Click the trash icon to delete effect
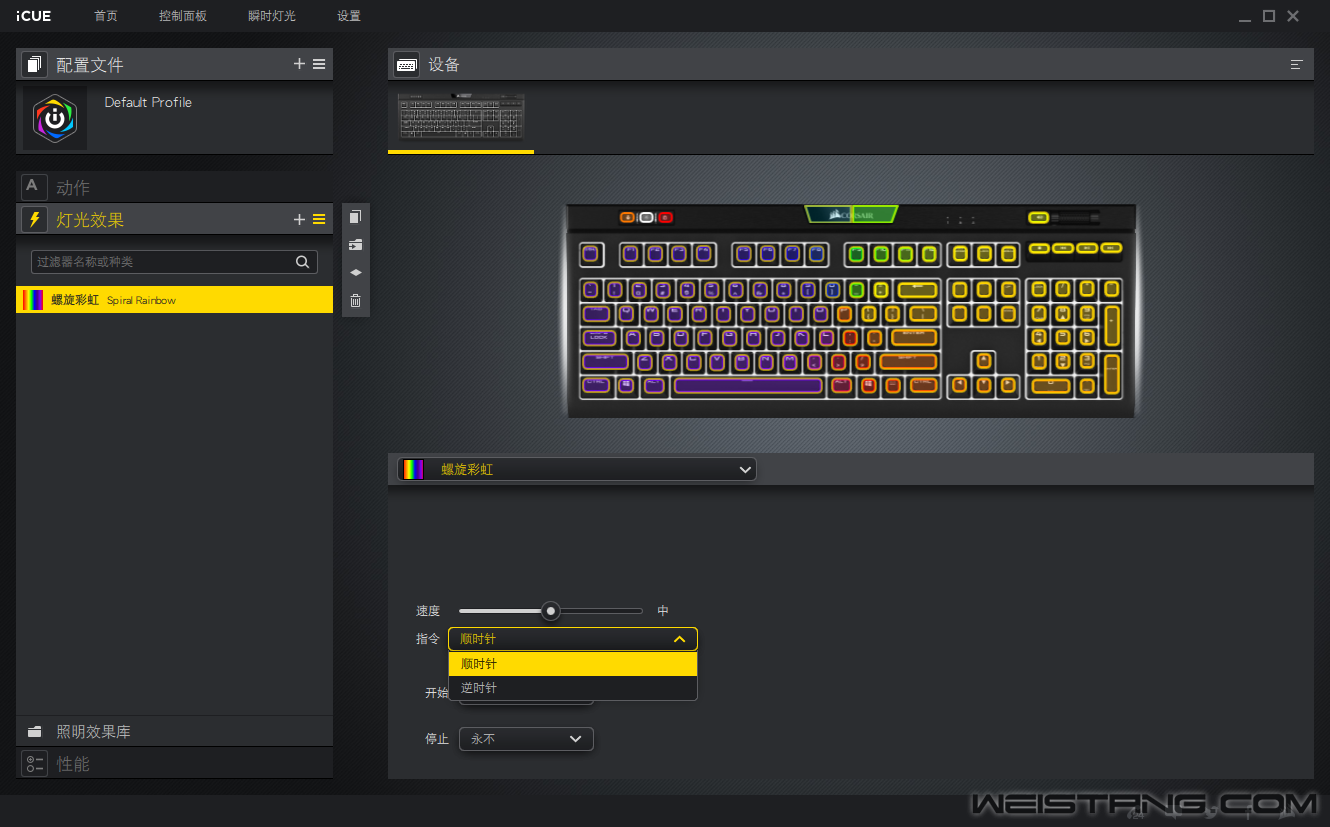 pos(355,300)
